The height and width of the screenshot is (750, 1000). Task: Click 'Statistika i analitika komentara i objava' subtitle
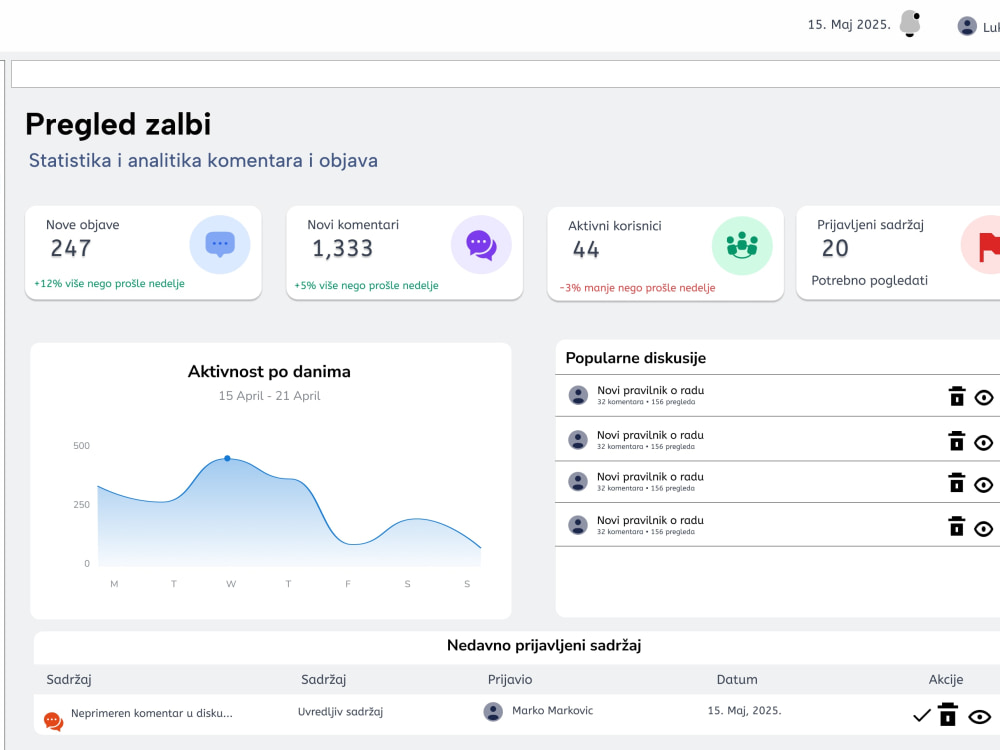pos(203,161)
